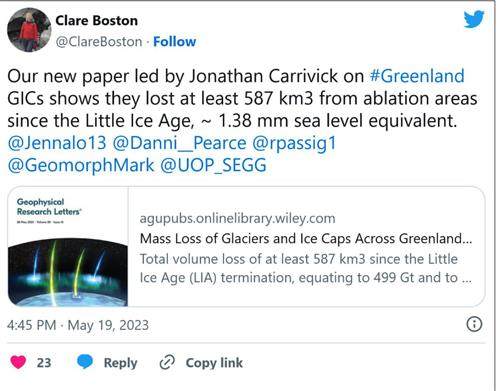
Task: Click the Copy link text
Action: point(214,363)
